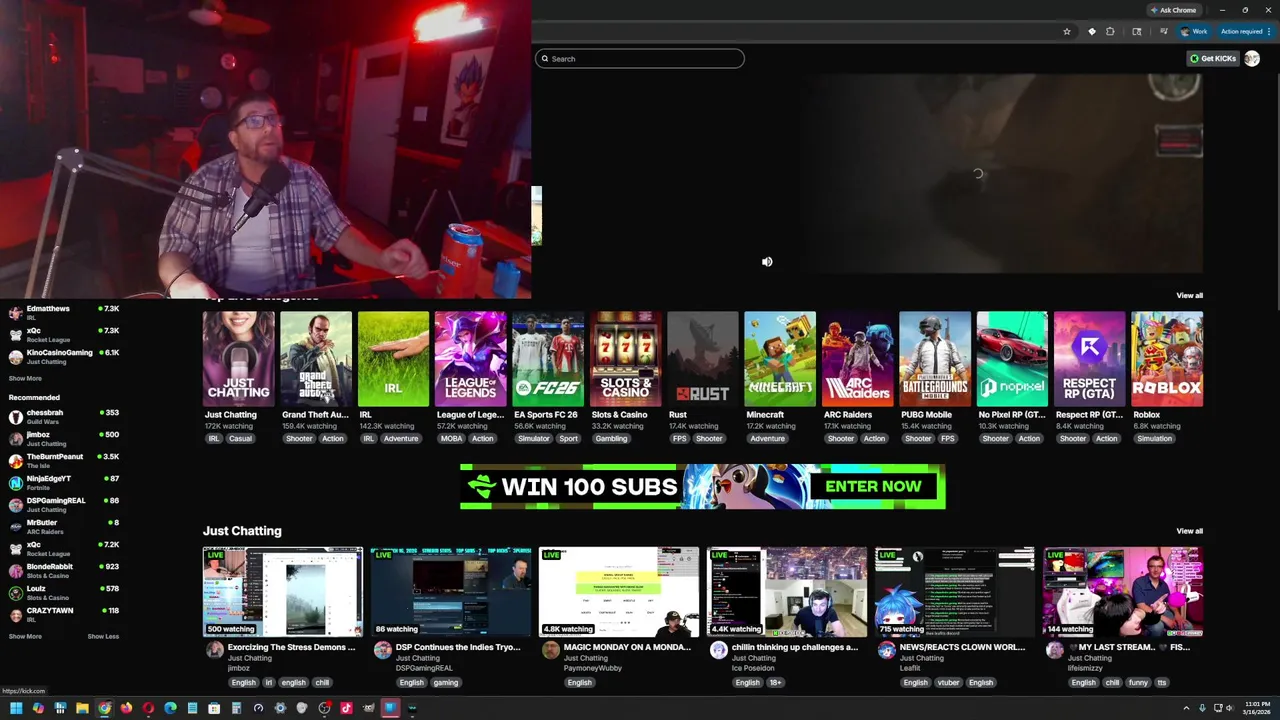Open the ARC Raiders category card
1280x720 pixels.
pyautogui.click(x=858, y=359)
